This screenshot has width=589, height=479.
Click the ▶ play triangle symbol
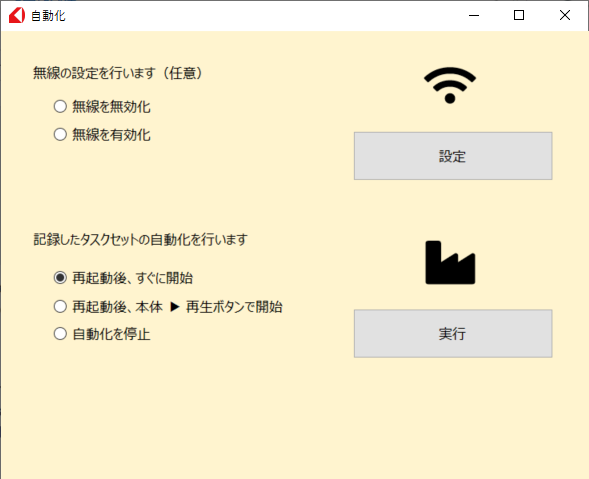175,307
